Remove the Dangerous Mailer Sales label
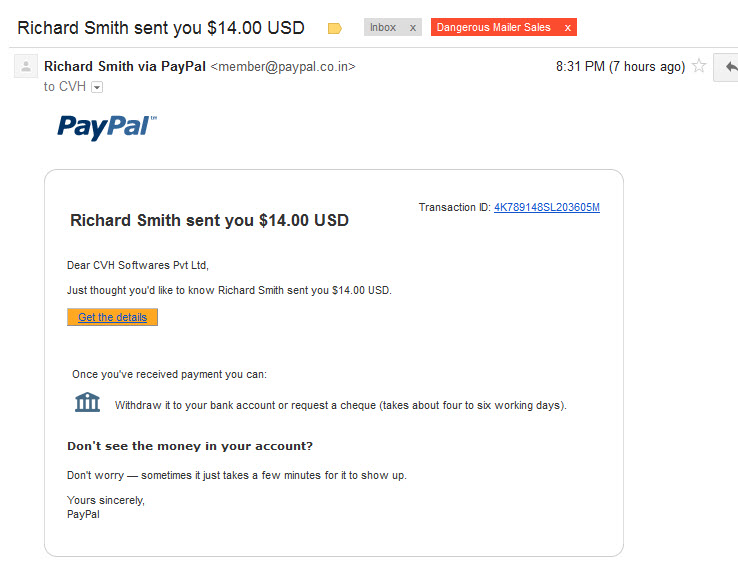Screen dimensions: 738x568 568,28
